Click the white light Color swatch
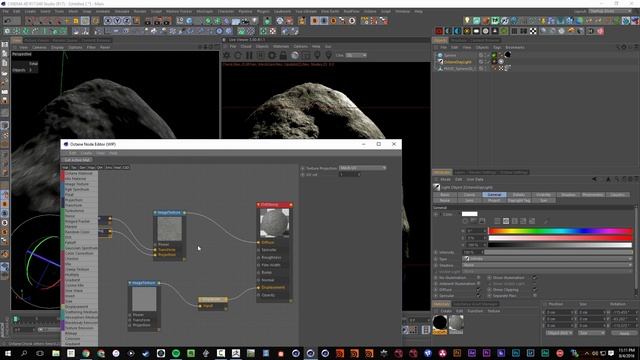The height and width of the screenshot is (360, 640). click(x=469, y=214)
